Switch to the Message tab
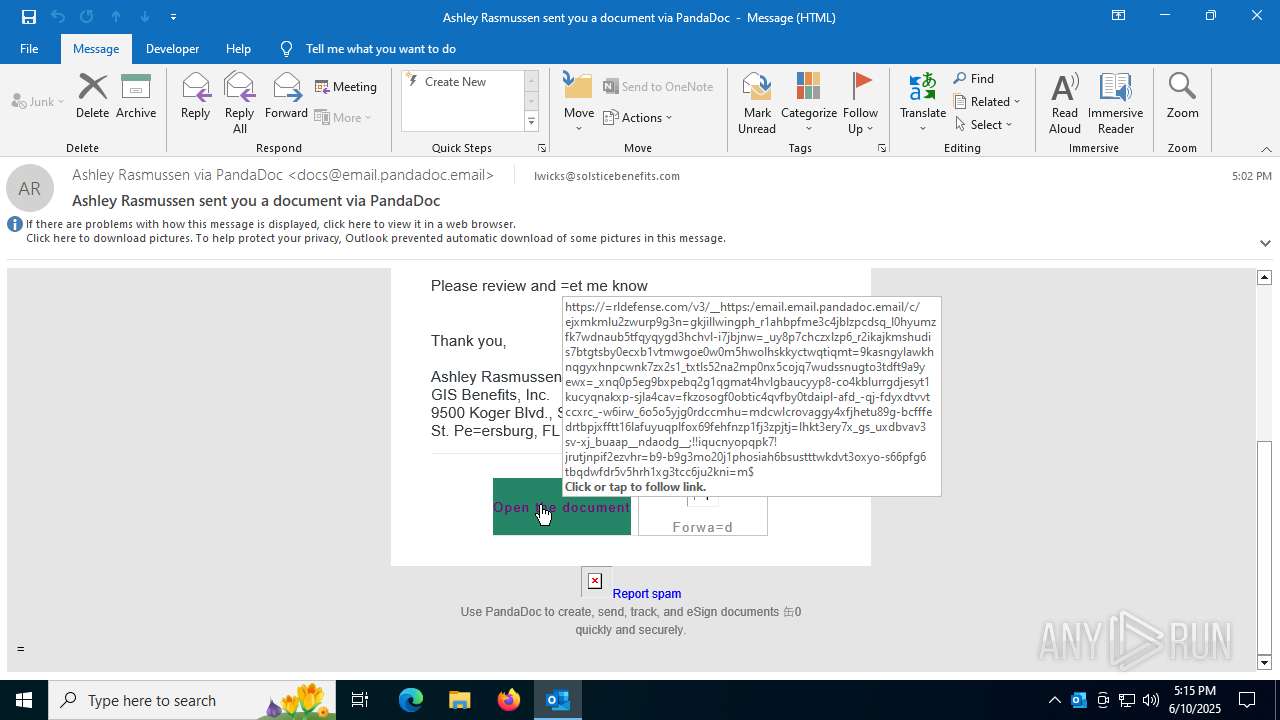The width and height of the screenshot is (1280, 720). click(x=96, y=48)
